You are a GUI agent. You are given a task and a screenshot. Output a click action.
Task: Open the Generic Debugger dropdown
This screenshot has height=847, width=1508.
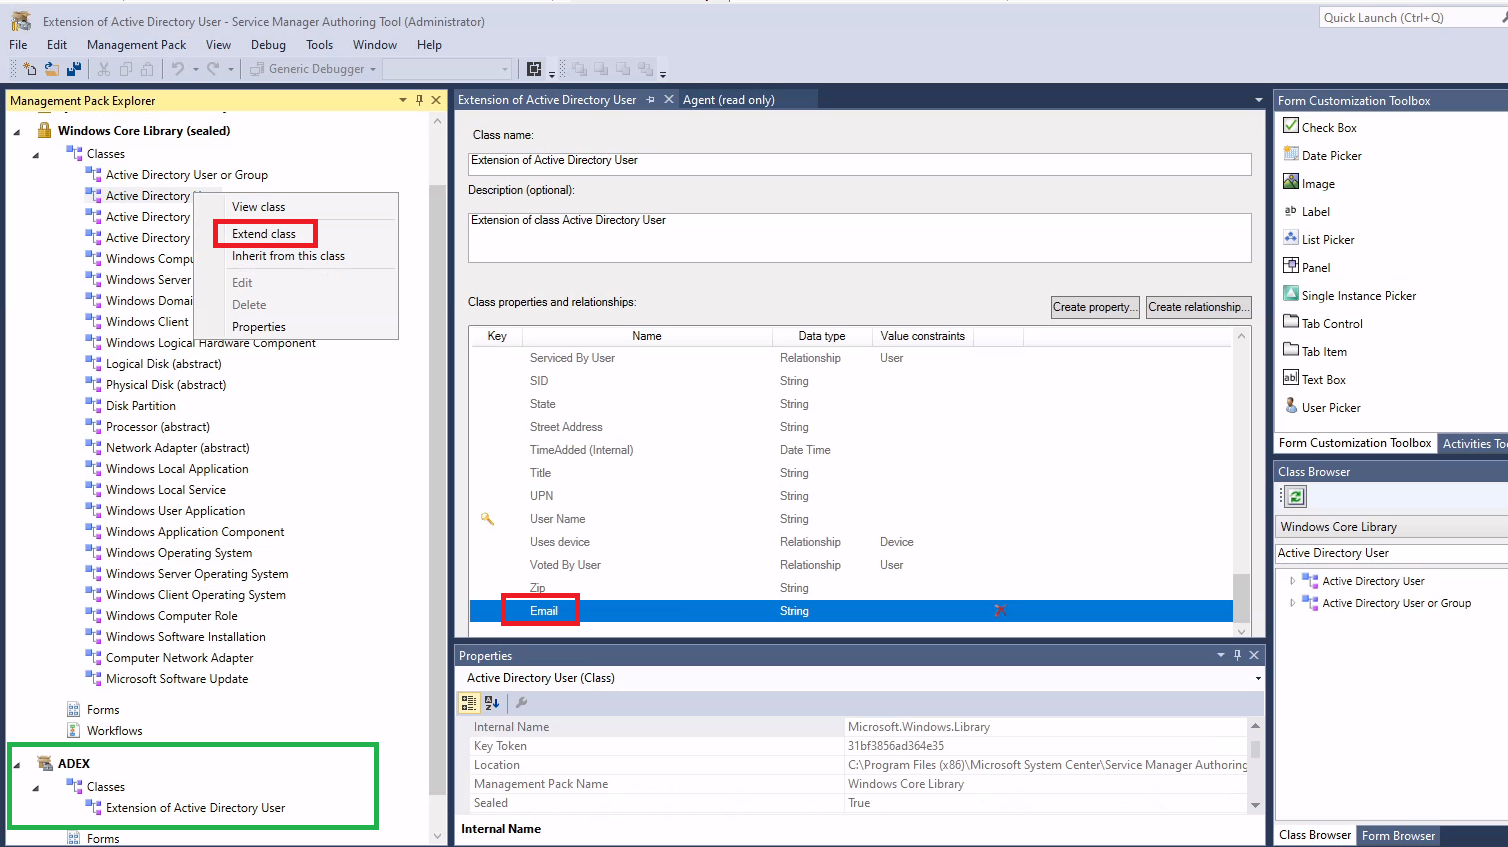coord(373,69)
